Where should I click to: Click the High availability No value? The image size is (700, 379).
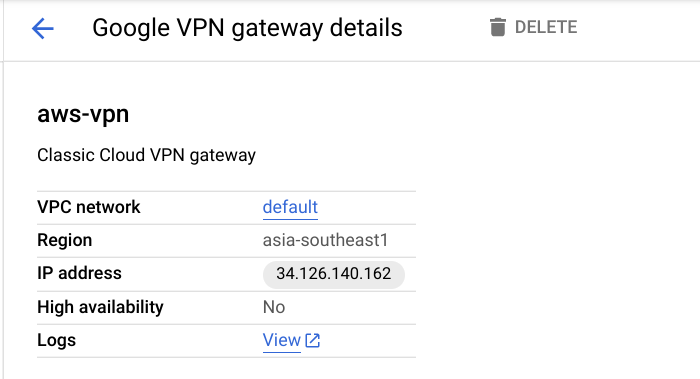(x=274, y=307)
